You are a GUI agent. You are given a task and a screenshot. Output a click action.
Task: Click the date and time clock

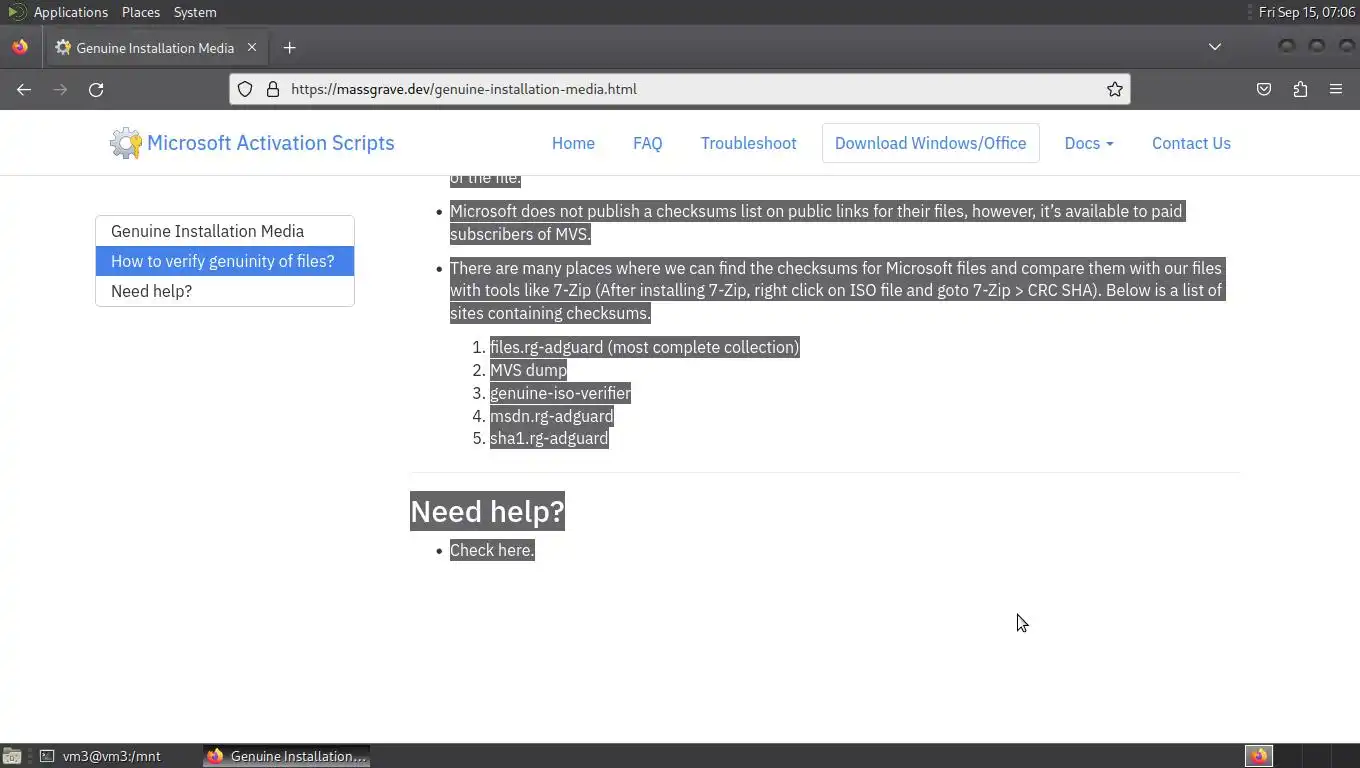pos(1306,12)
